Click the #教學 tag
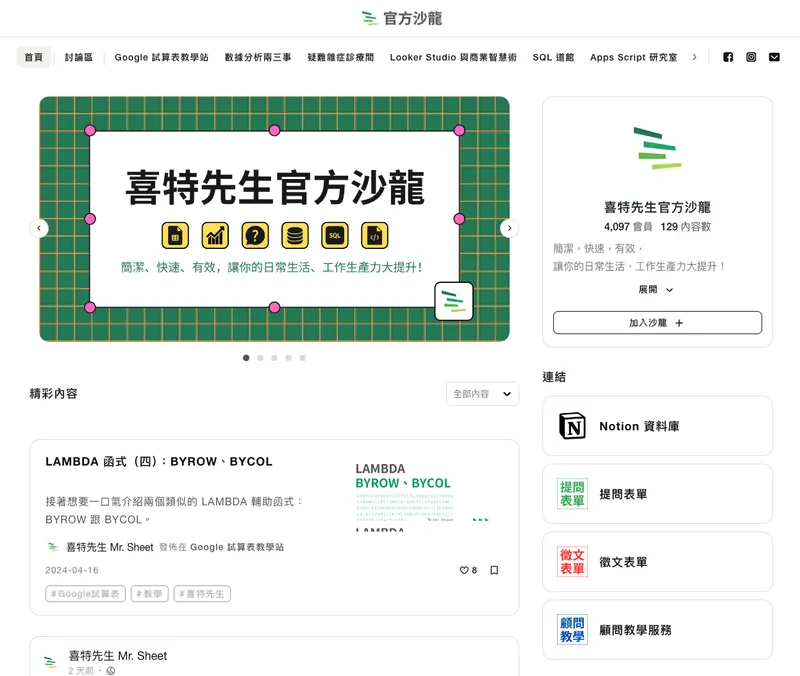 [149, 594]
